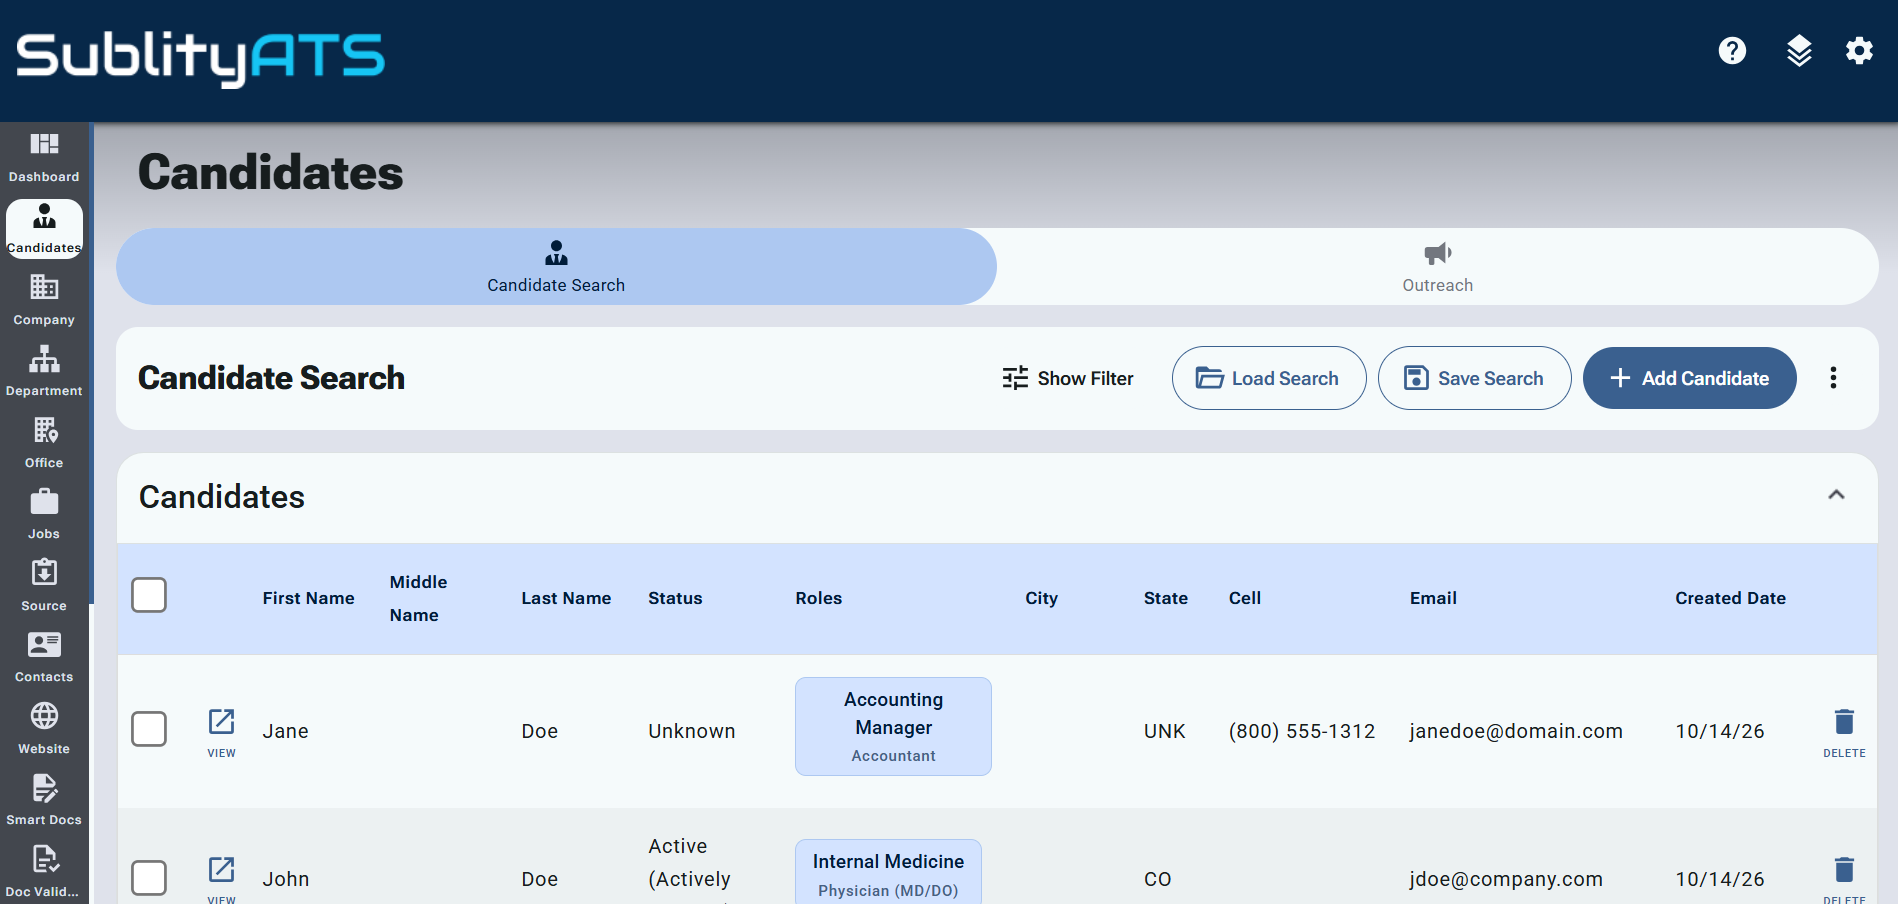The image size is (1898, 904).
Task: Switch to the Candidate Search tab
Action: [556, 266]
